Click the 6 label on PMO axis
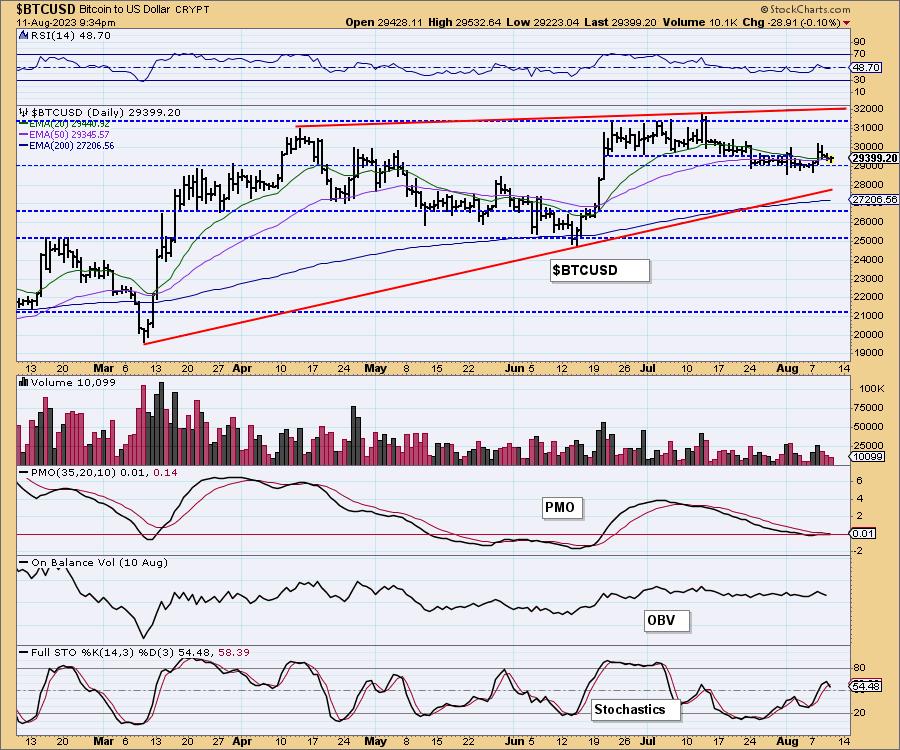900x750 pixels. coord(859,481)
